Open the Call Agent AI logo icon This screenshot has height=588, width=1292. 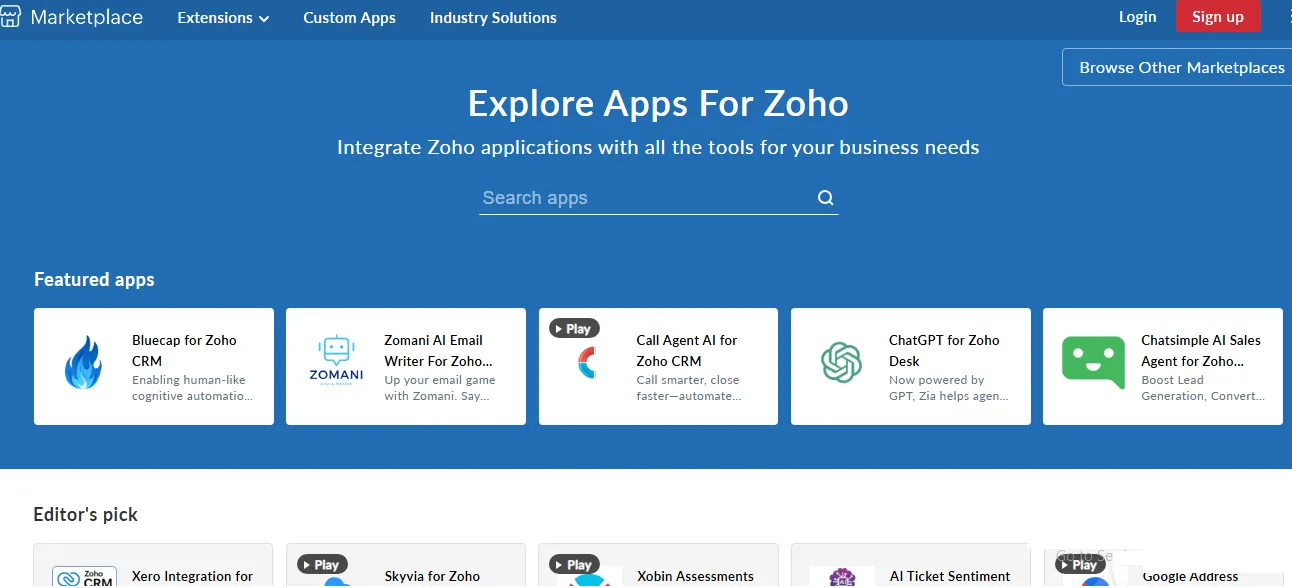(x=587, y=362)
